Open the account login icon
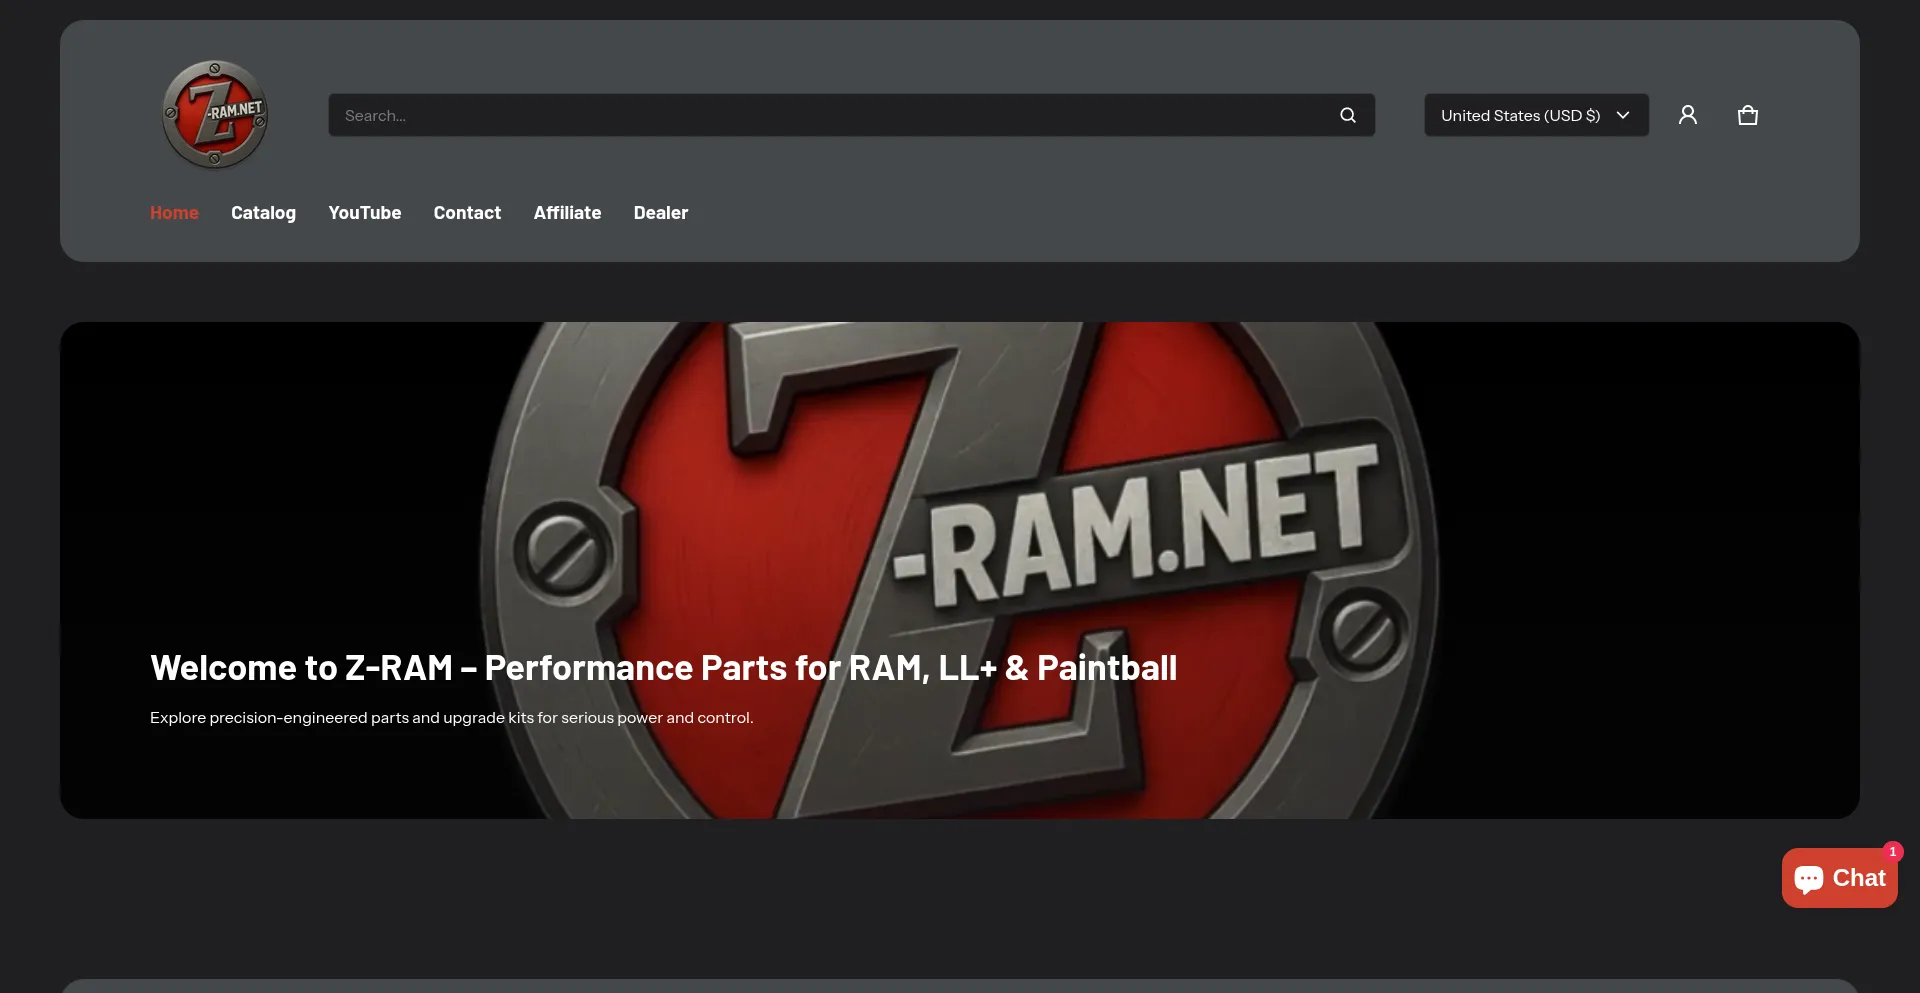1920x993 pixels. (1688, 115)
